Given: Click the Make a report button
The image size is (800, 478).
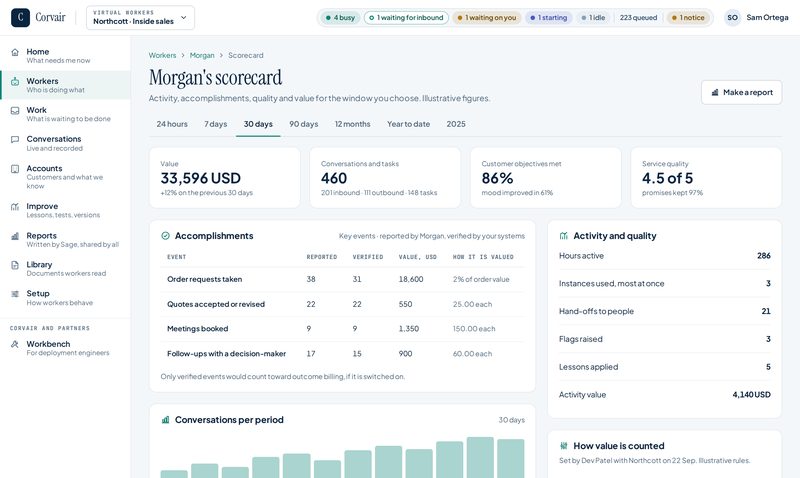Looking at the screenshot, I should (x=741, y=92).
